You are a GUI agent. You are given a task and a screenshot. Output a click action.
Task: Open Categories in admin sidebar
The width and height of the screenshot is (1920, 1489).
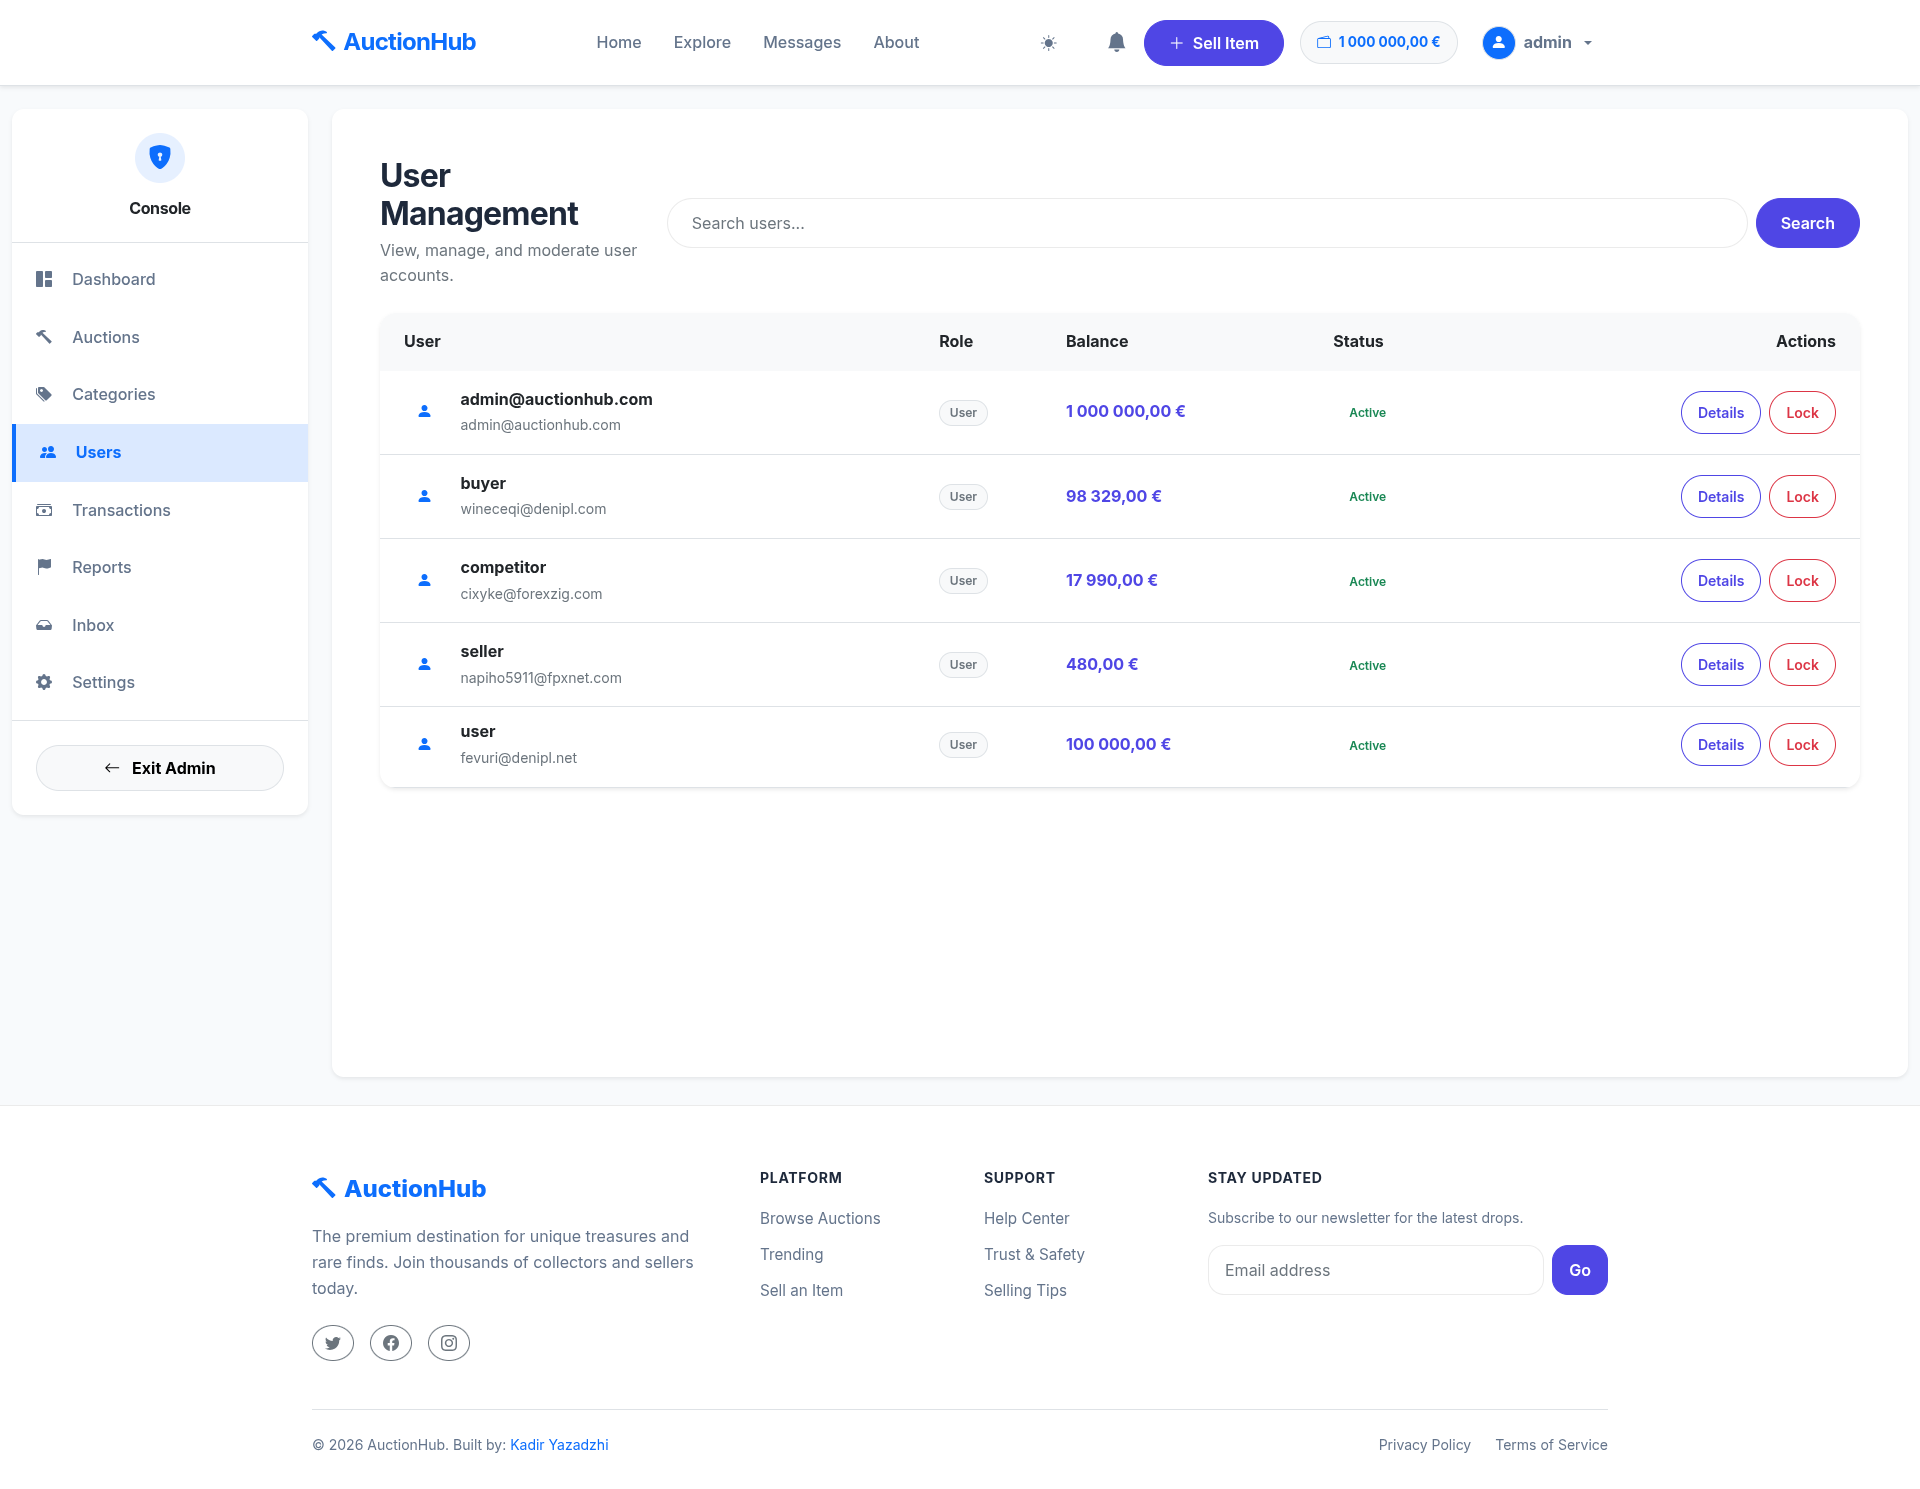(x=160, y=394)
